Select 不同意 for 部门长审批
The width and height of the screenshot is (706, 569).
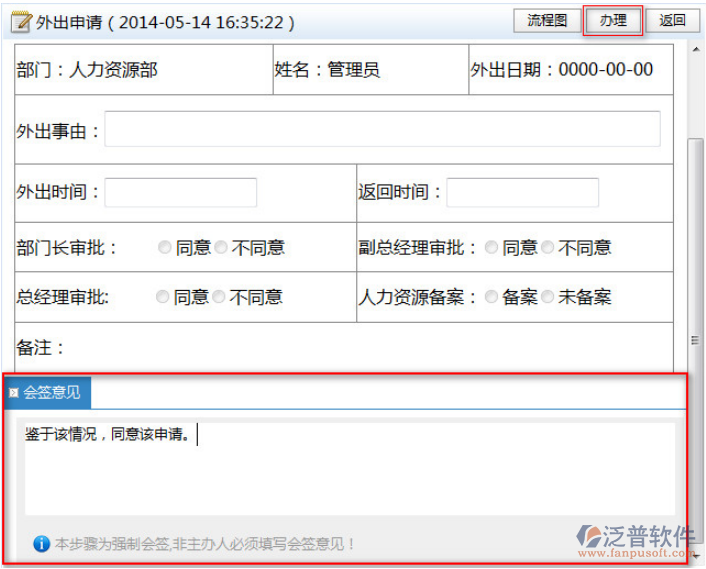[x=222, y=248]
